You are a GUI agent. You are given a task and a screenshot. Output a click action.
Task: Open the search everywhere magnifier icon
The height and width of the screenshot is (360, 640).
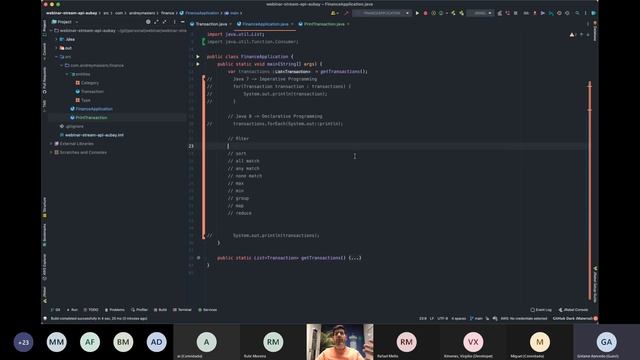577,13
